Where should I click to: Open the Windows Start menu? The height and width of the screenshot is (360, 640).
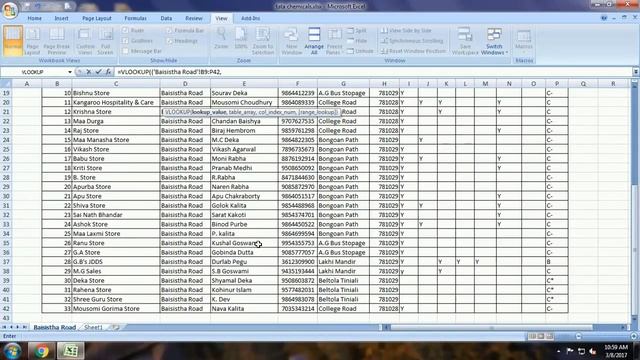[x=13, y=351]
